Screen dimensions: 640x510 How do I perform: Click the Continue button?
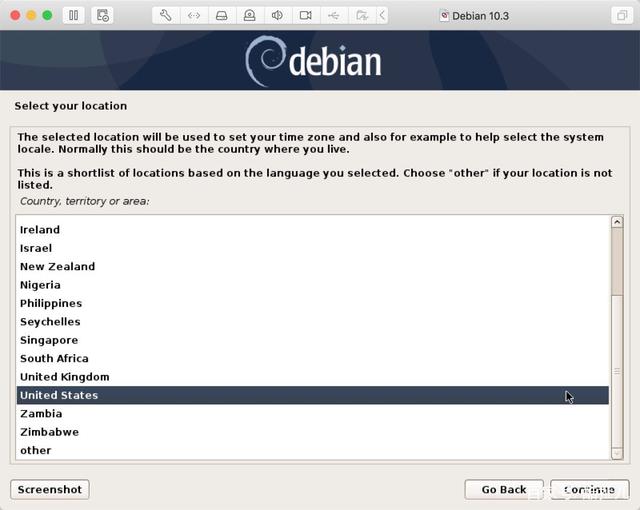pyautogui.click(x=589, y=489)
